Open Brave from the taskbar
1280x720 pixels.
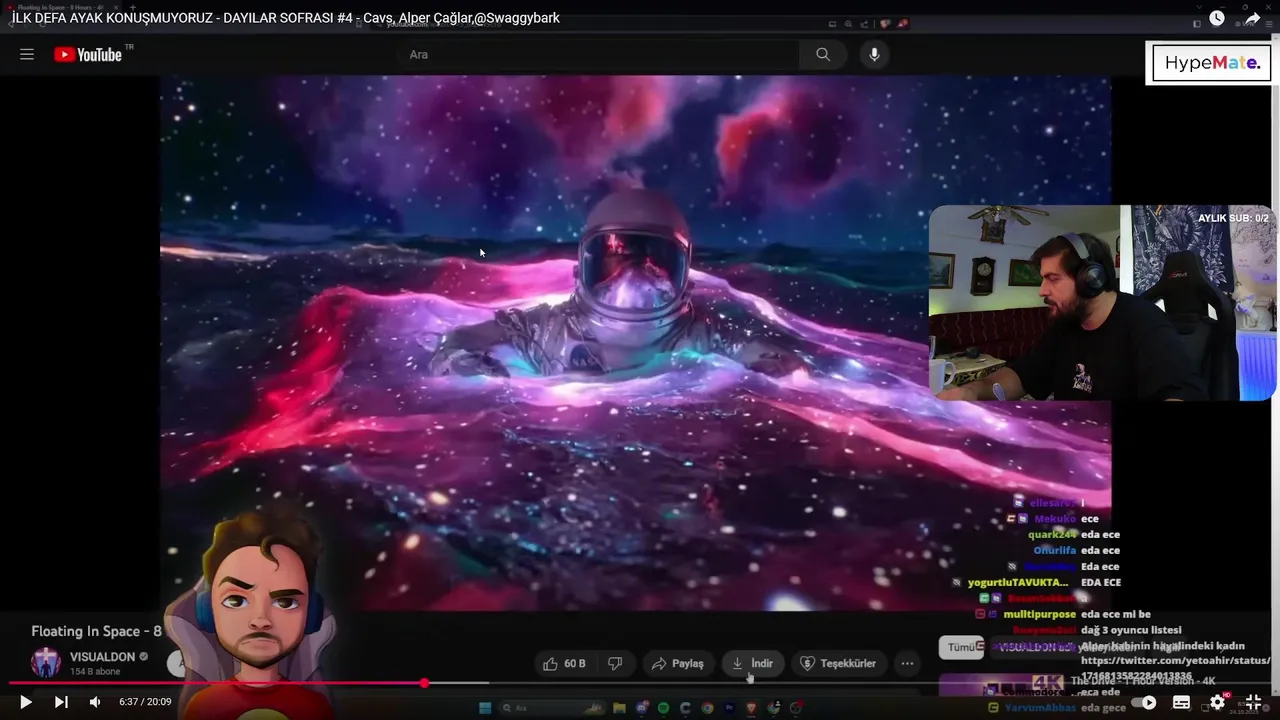752,708
